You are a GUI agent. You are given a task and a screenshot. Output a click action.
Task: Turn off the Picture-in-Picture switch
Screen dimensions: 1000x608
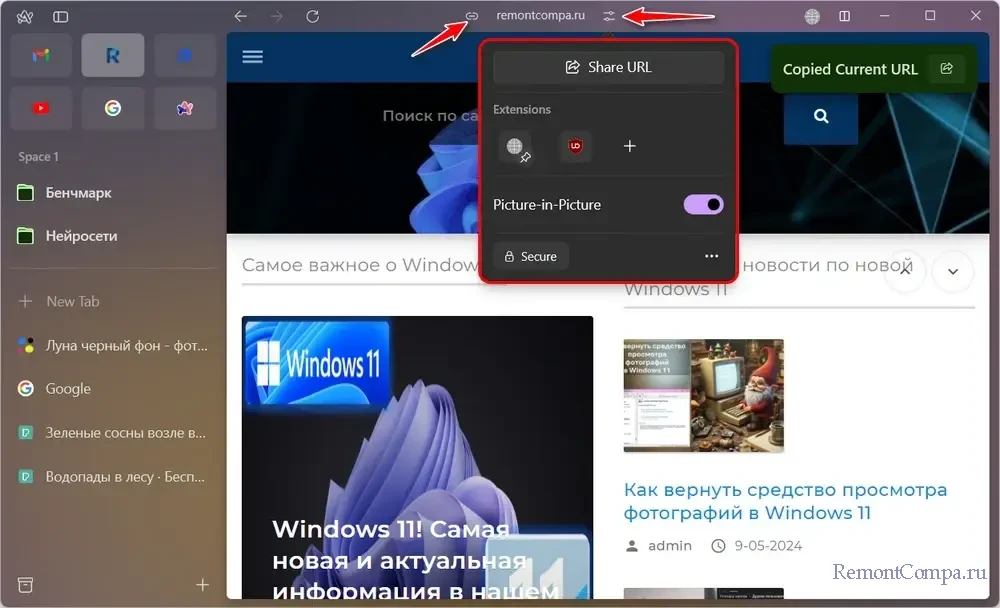coord(703,205)
